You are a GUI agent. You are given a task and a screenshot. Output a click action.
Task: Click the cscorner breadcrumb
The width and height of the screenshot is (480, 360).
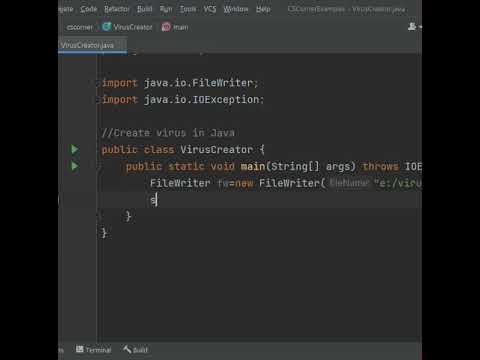(80, 27)
